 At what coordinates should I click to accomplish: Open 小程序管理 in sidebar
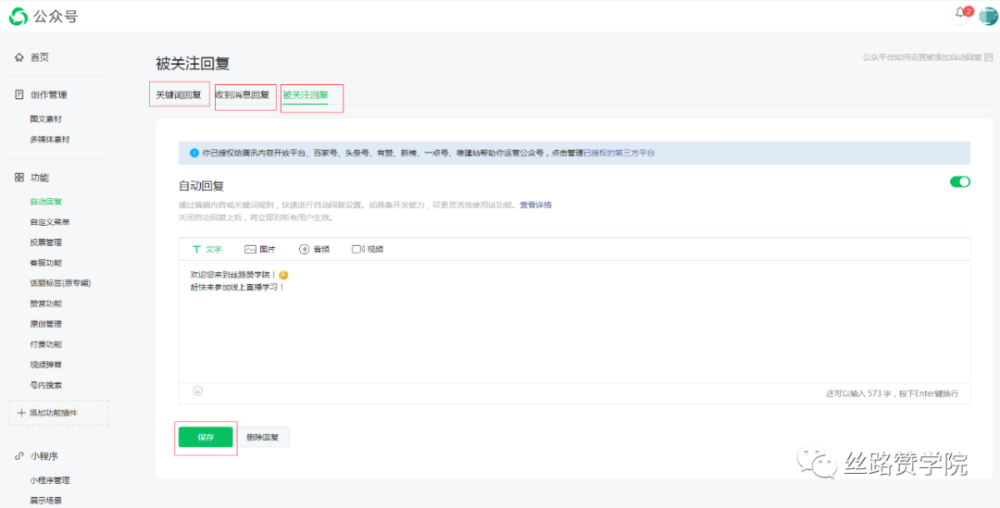click(50, 481)
